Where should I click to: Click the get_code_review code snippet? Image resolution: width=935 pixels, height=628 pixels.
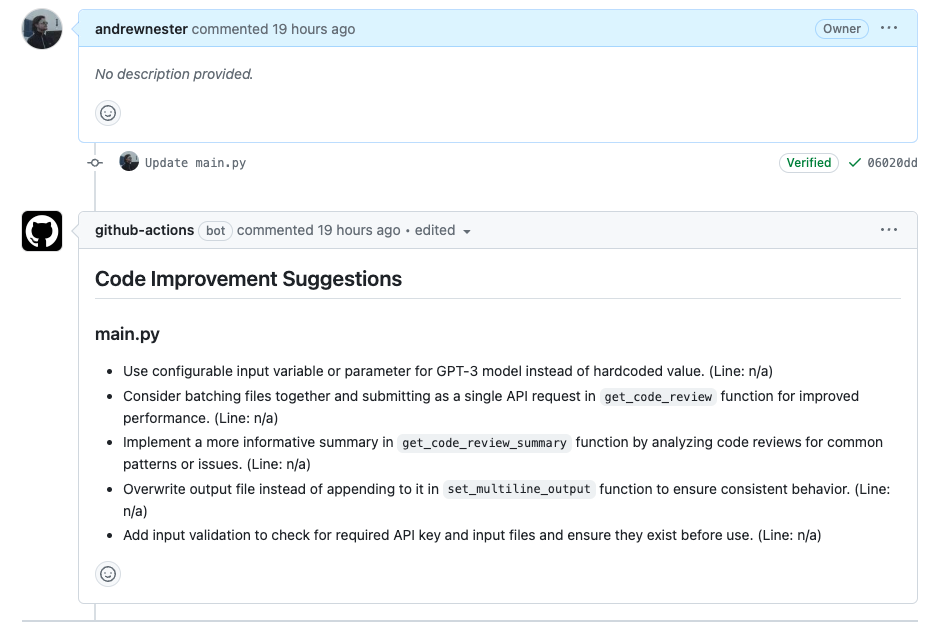658,396
